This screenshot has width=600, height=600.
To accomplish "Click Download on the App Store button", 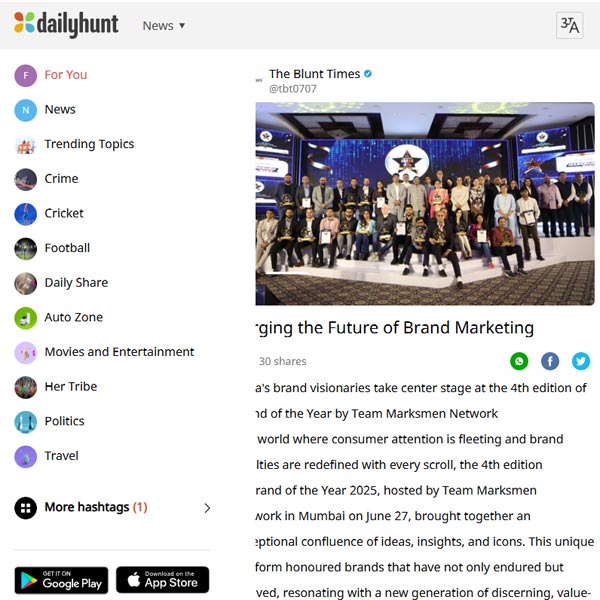I will [x=162, y=580].
